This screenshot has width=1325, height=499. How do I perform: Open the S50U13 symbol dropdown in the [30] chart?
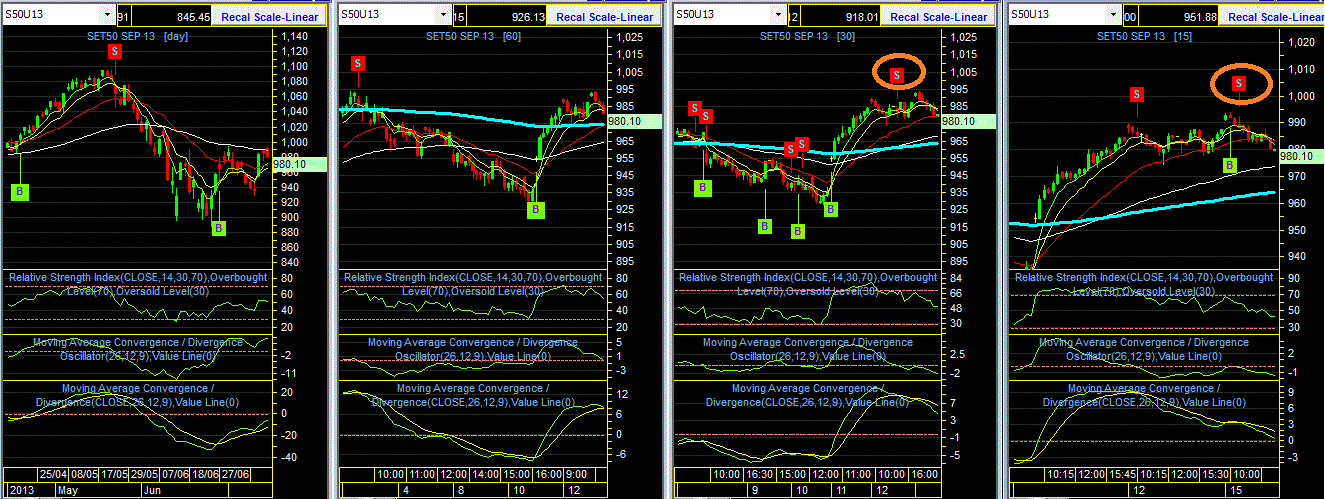tap(778, 16)
